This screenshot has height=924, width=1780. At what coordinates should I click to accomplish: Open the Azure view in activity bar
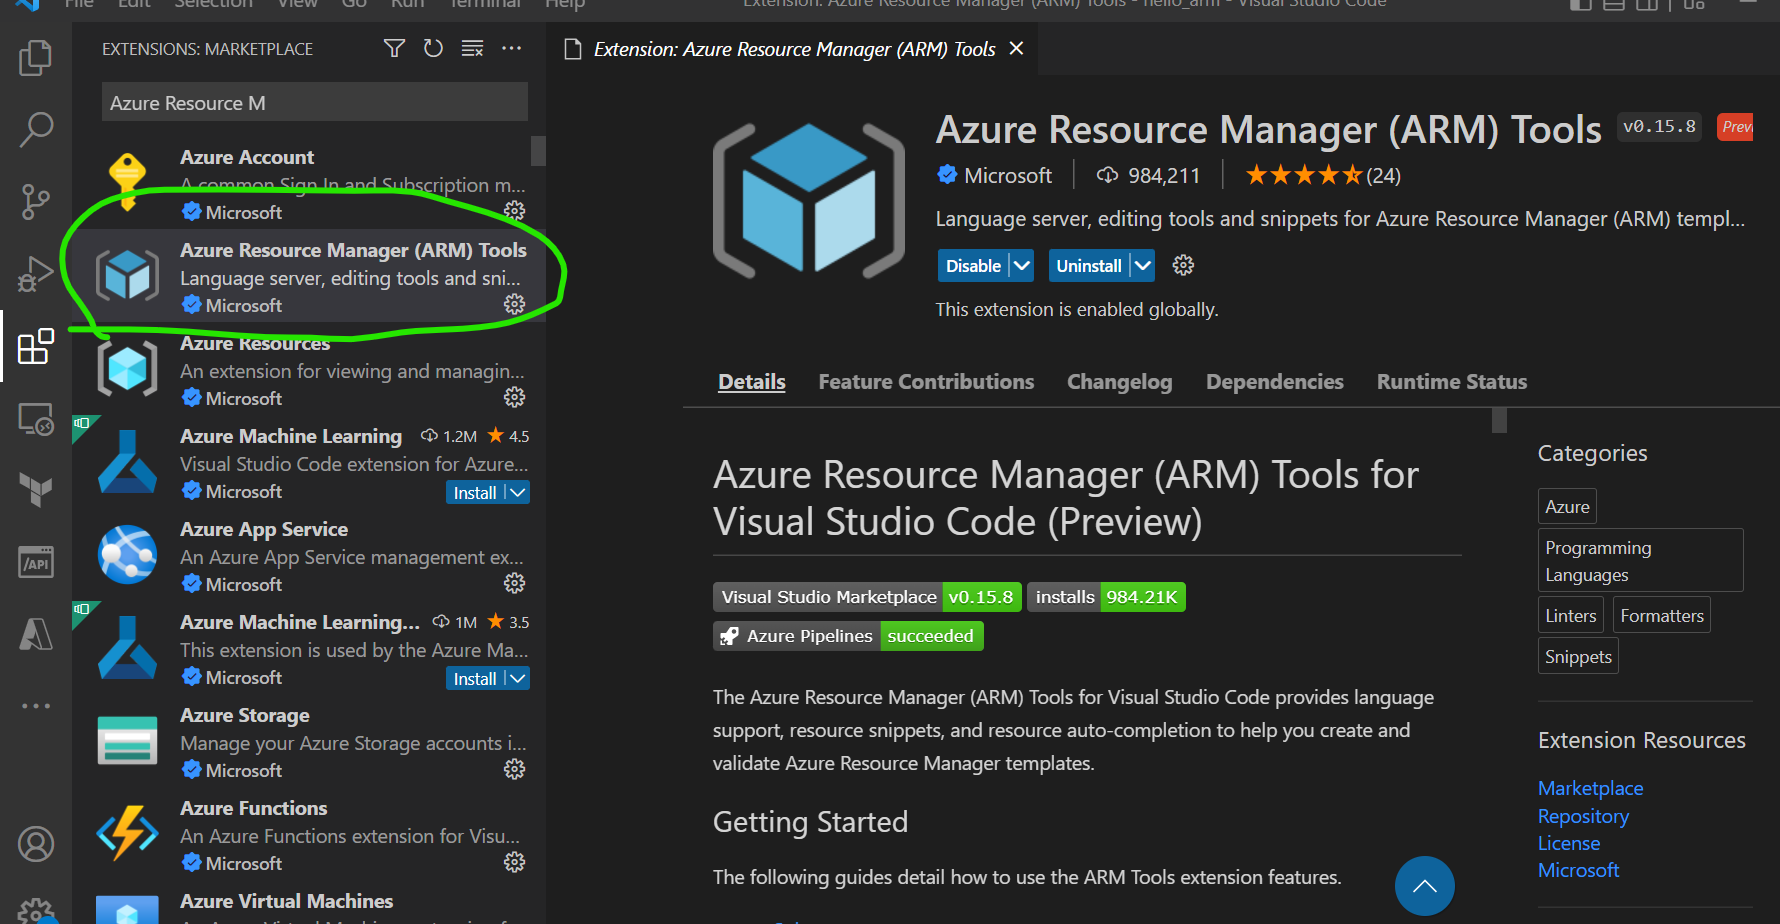(x=36, y=633)
